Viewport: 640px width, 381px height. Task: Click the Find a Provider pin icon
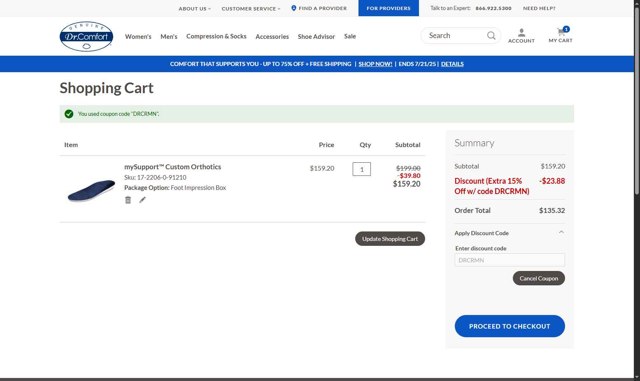point(293,8)
